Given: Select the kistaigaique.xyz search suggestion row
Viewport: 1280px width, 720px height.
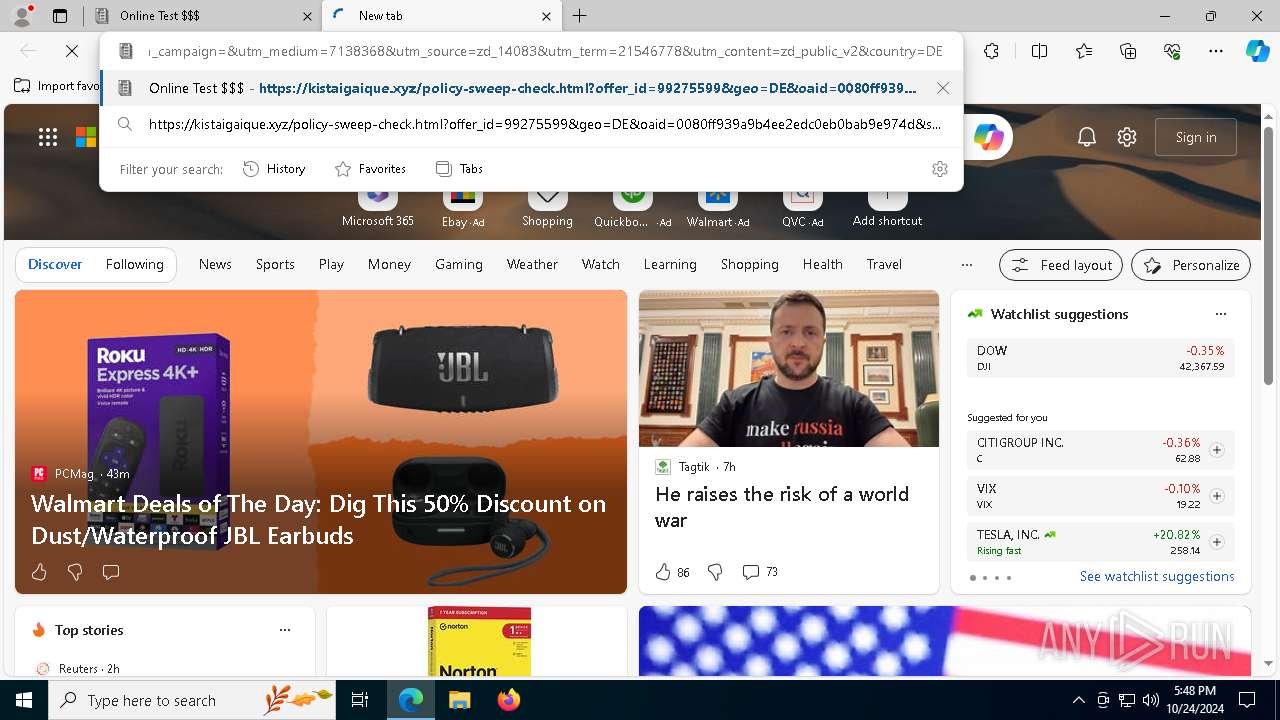Looking at the screenshot, I should 531,125.
